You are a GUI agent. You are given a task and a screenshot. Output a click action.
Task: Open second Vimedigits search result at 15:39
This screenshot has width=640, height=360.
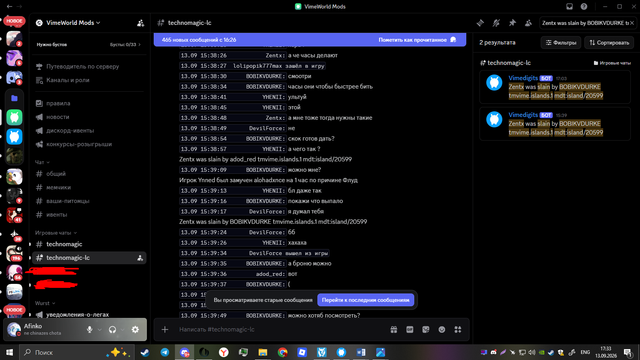[555, 124]
